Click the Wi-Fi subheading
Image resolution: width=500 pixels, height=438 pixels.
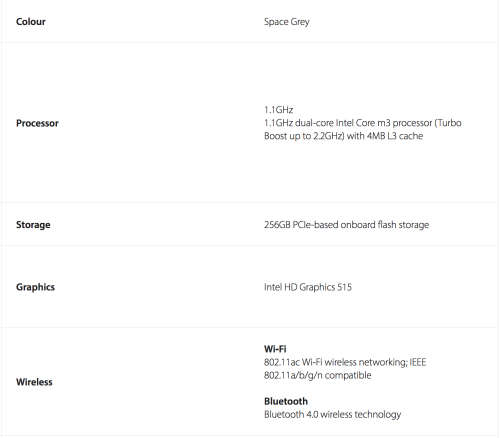click(275, 349)
